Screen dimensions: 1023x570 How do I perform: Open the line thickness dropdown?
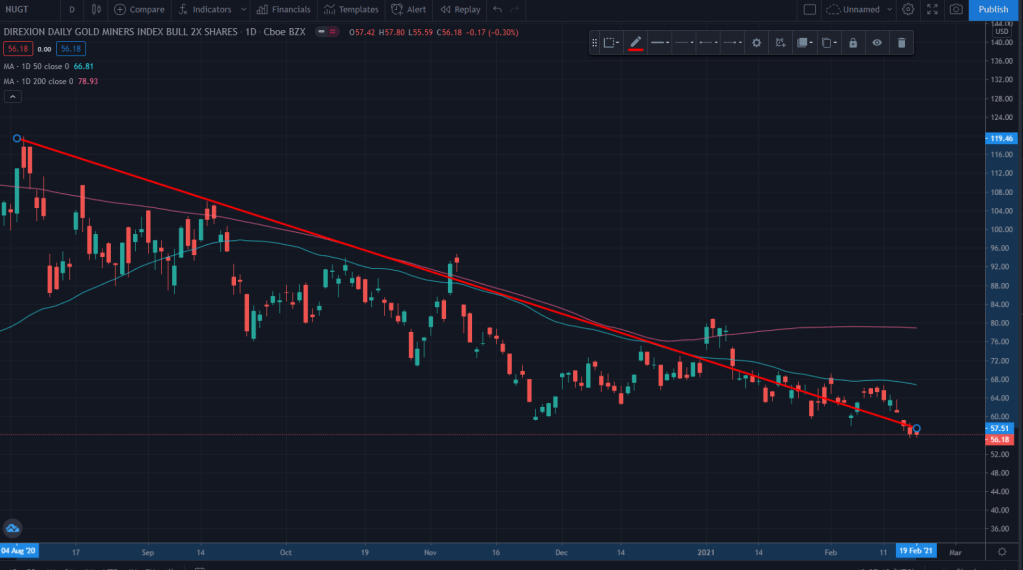(x=660, y=43)
